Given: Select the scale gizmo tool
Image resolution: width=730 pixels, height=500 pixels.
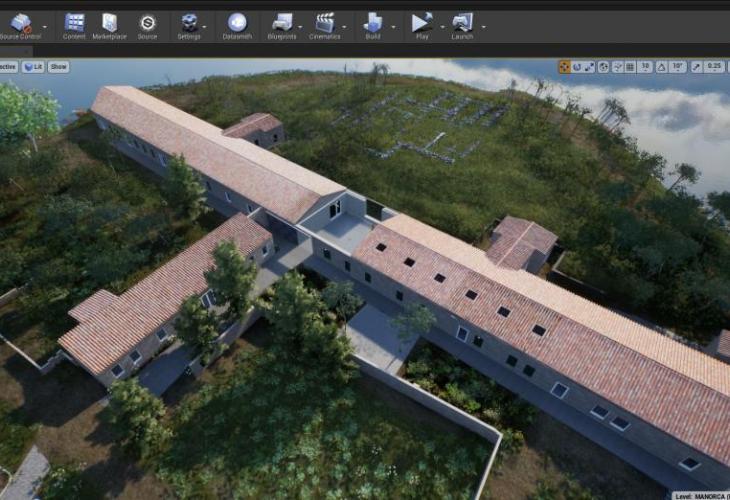Looking at the screenshot, I should (x=590, y=67).
